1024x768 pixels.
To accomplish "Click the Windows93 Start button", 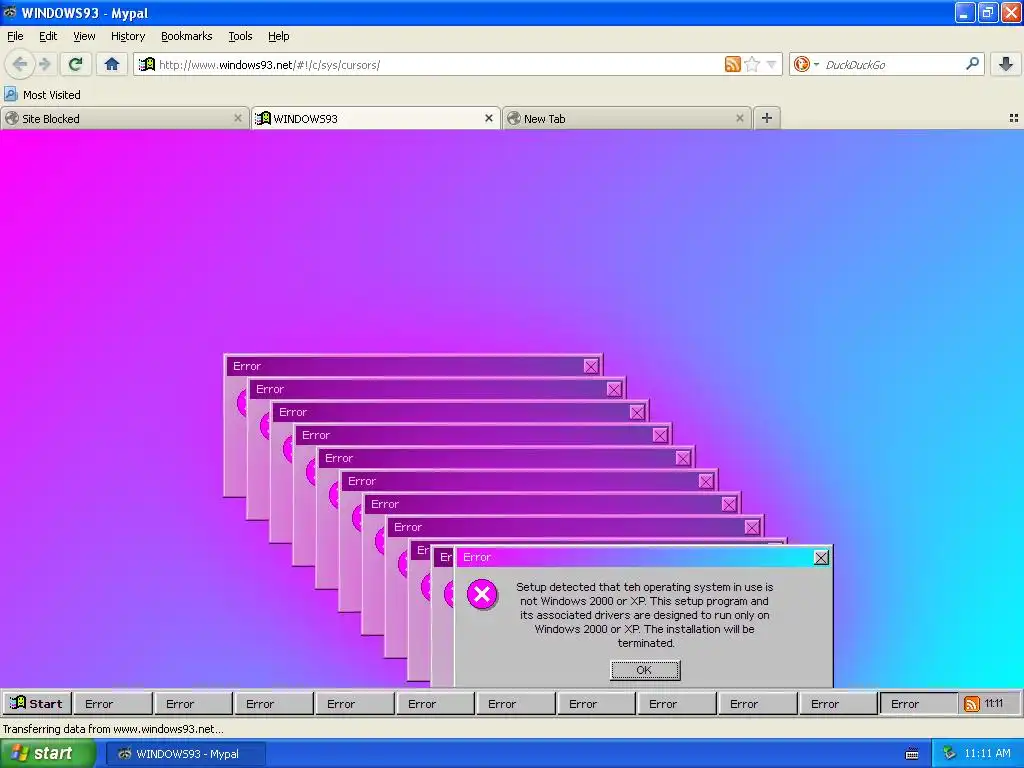I will pos(37,703).
